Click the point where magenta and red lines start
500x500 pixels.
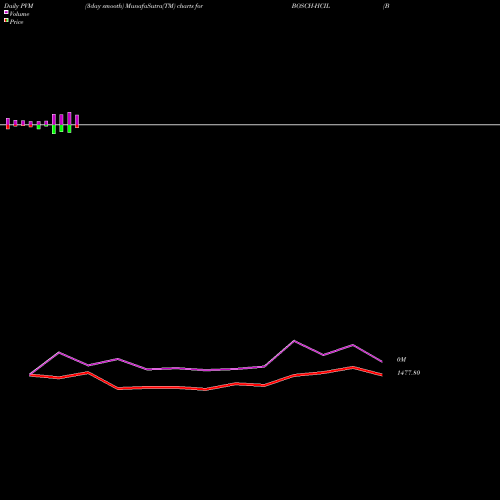click(30, 375)
